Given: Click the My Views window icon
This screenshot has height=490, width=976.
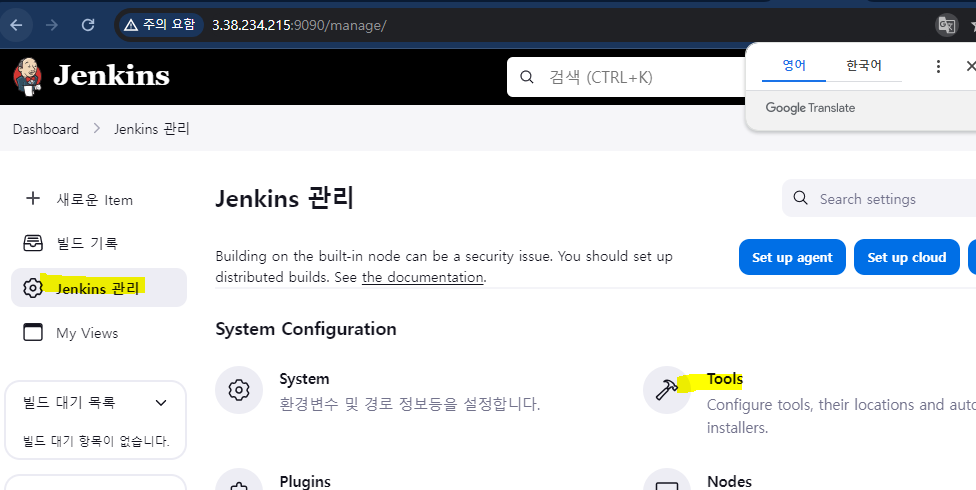Looking at the screenshot, I should (33, 332).
